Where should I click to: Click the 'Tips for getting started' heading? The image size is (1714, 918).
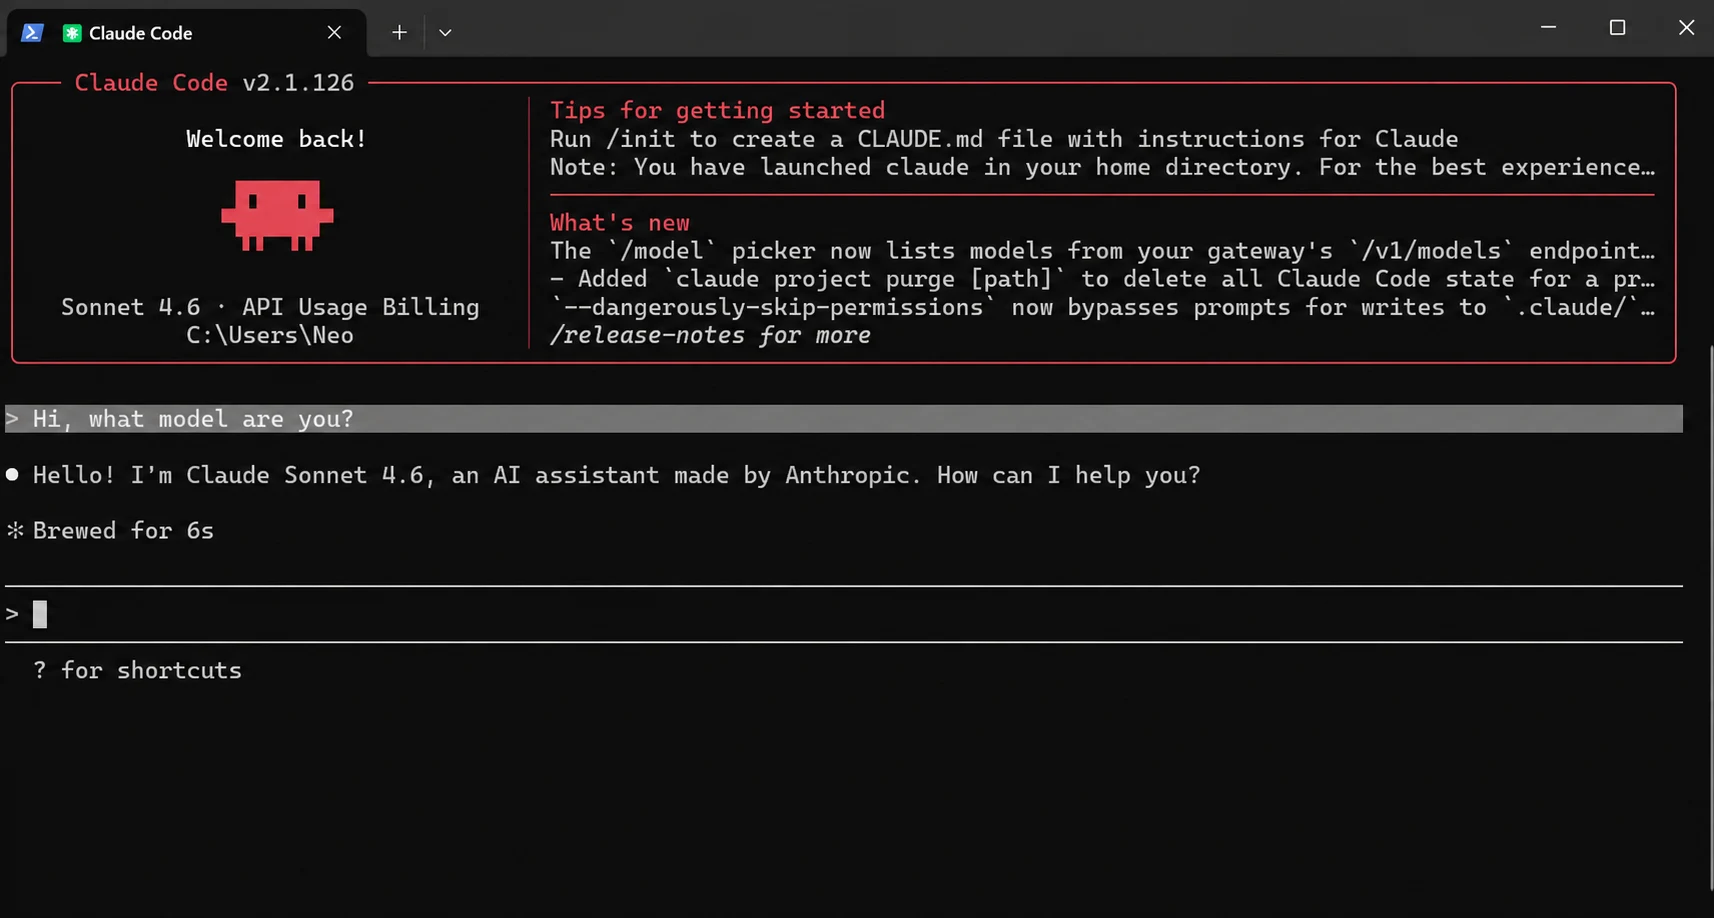coord(717,110)
